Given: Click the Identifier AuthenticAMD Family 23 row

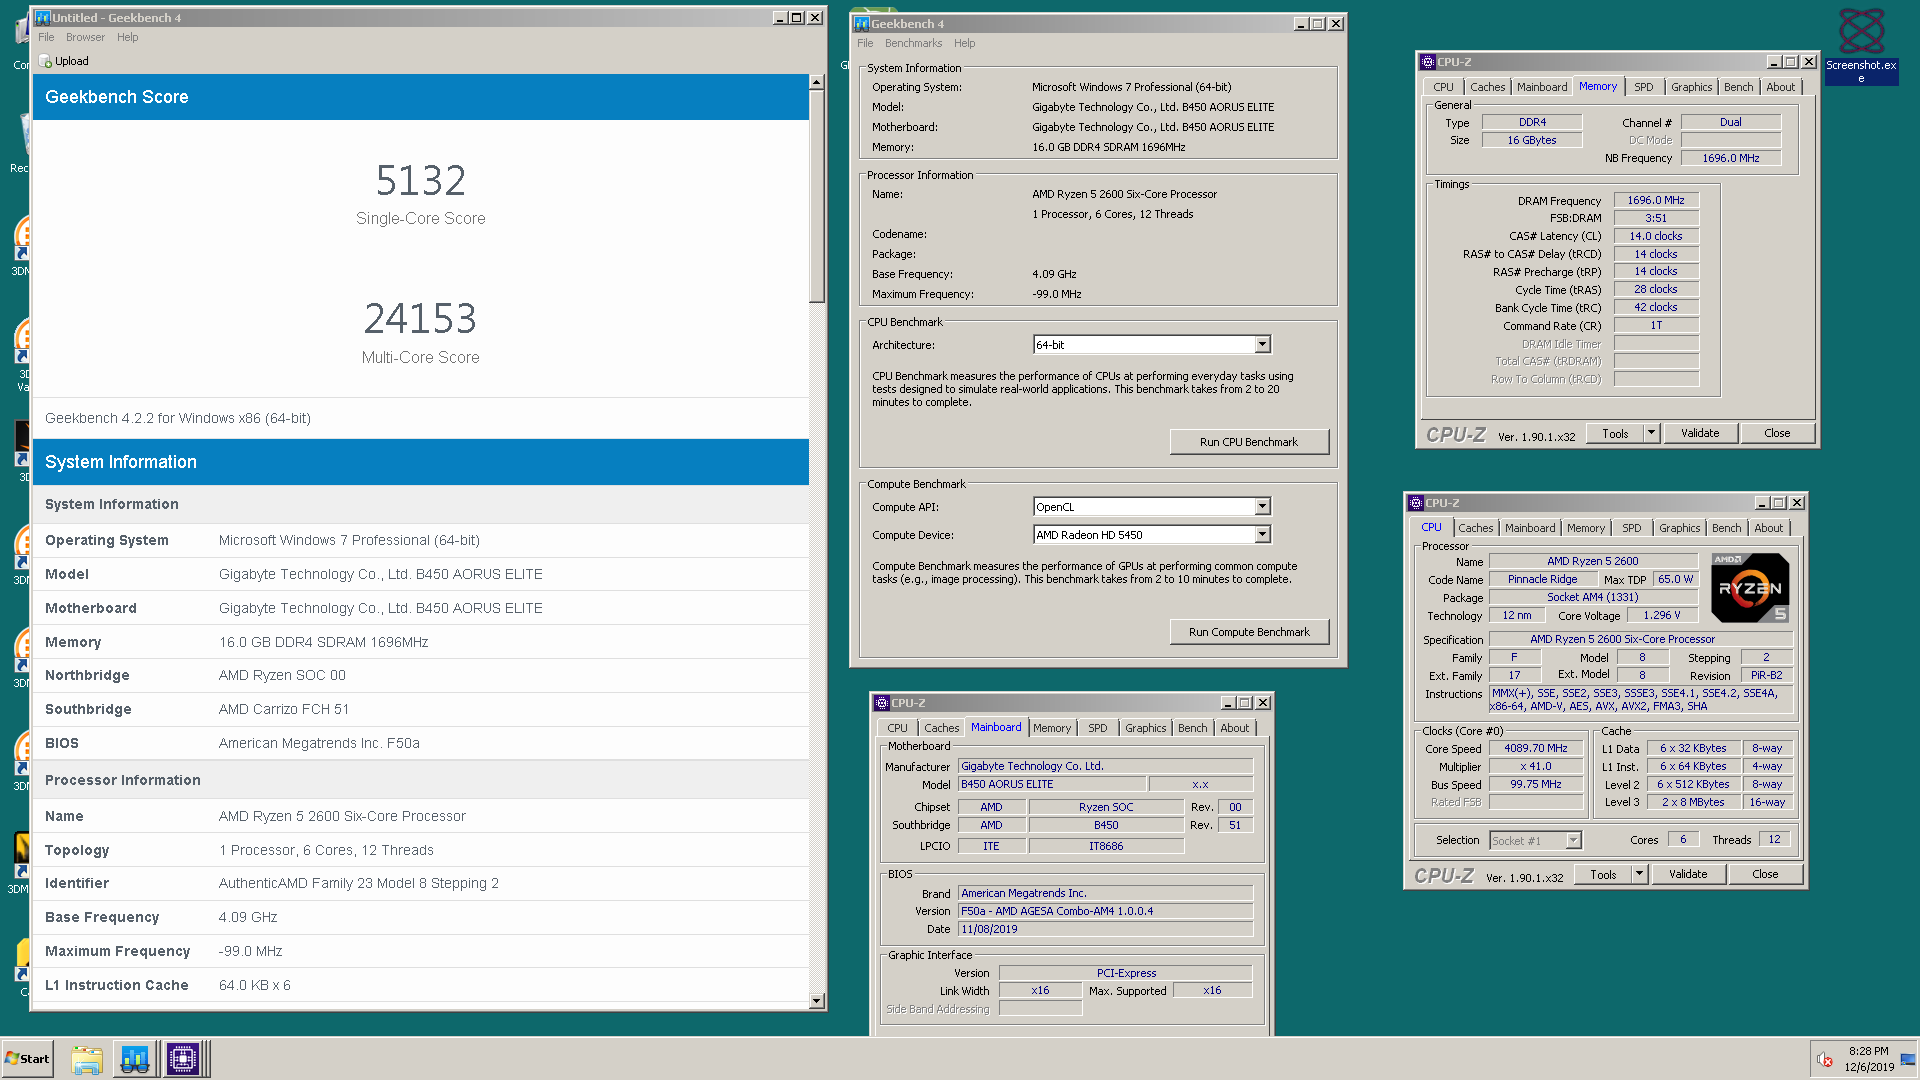Looking at the screenshot, I should tap(421, 883).
